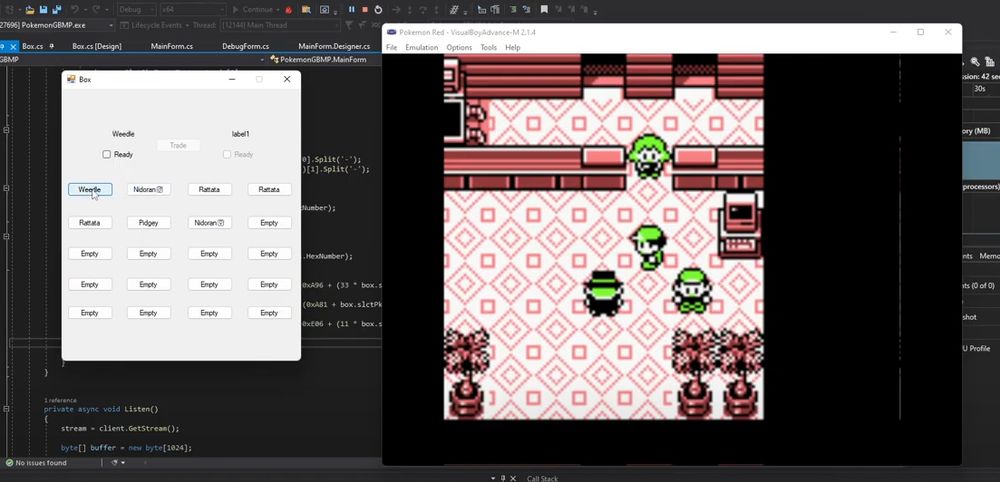Select the Weedle button in Box
This screenshot has width=1000, height=482.
[x=90, y=189]
